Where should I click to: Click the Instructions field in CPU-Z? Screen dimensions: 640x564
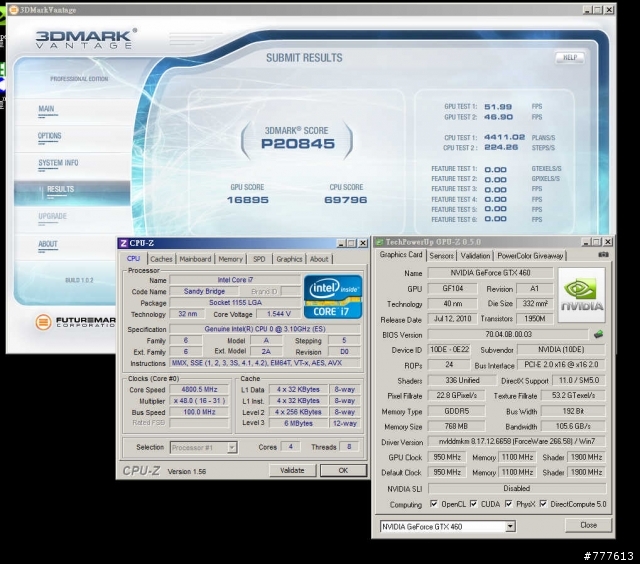tap(265, 363)
